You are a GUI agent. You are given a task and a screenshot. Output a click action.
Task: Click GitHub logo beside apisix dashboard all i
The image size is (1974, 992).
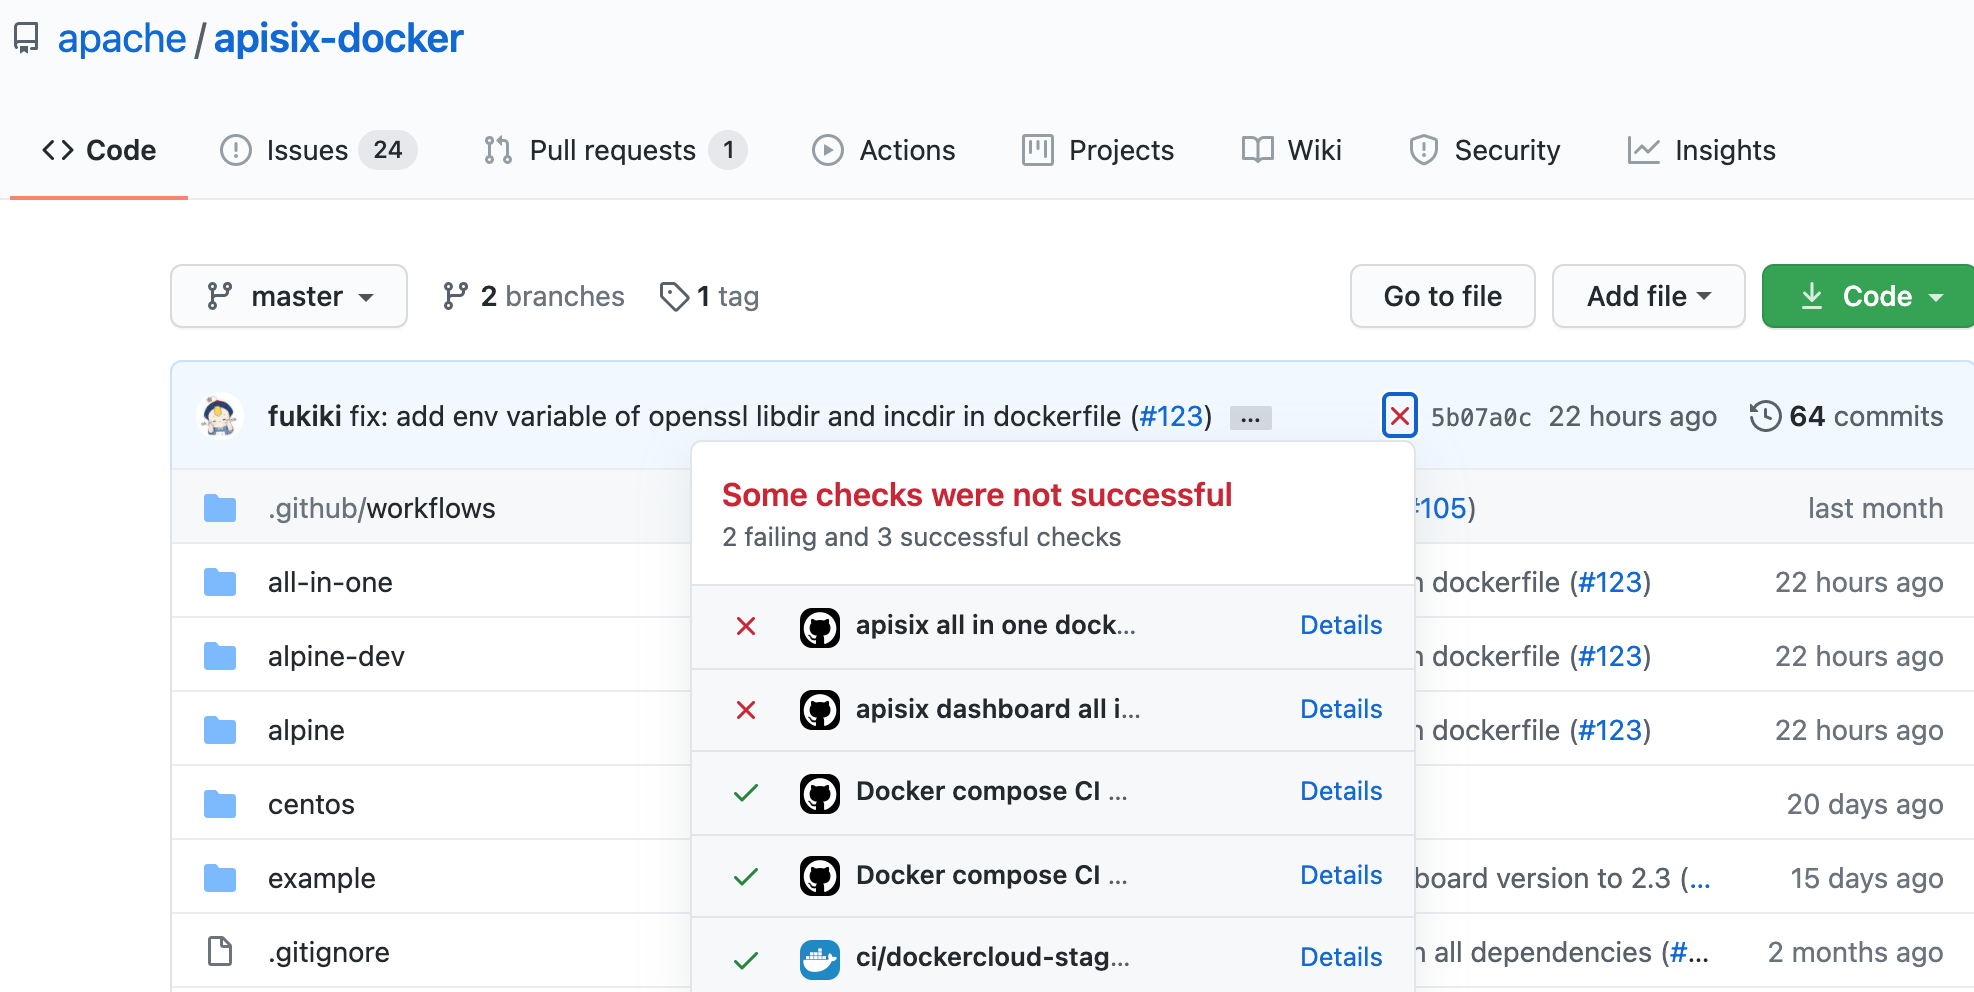820,710
